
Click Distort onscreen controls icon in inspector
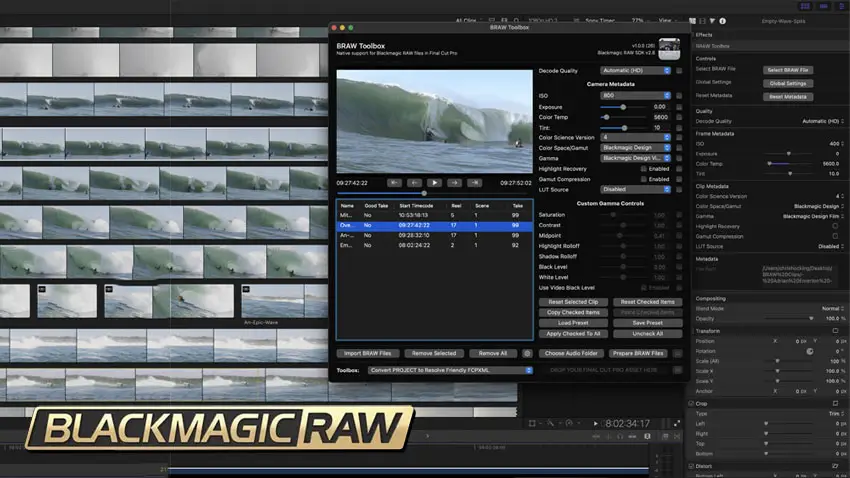pyautogui.click(x=835, y=466)
